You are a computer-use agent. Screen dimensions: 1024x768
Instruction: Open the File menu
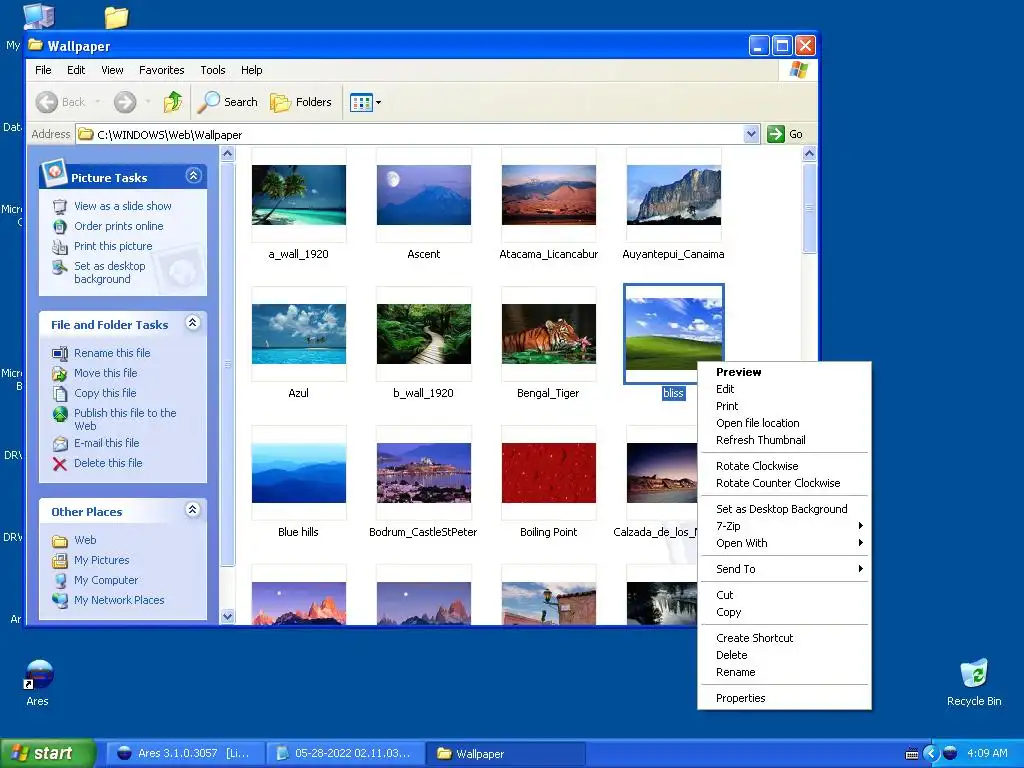point(43,70)
